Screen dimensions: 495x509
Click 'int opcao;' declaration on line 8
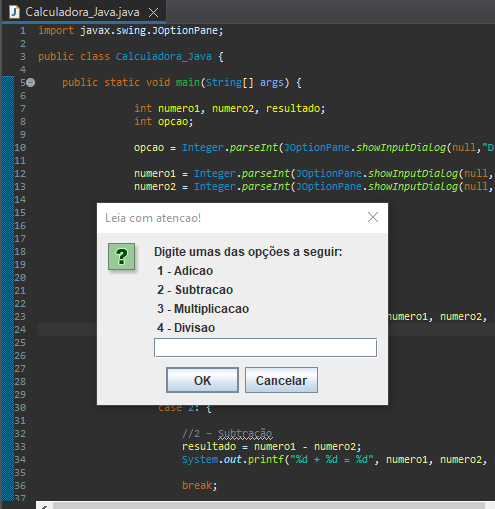[x=163, y=121]
